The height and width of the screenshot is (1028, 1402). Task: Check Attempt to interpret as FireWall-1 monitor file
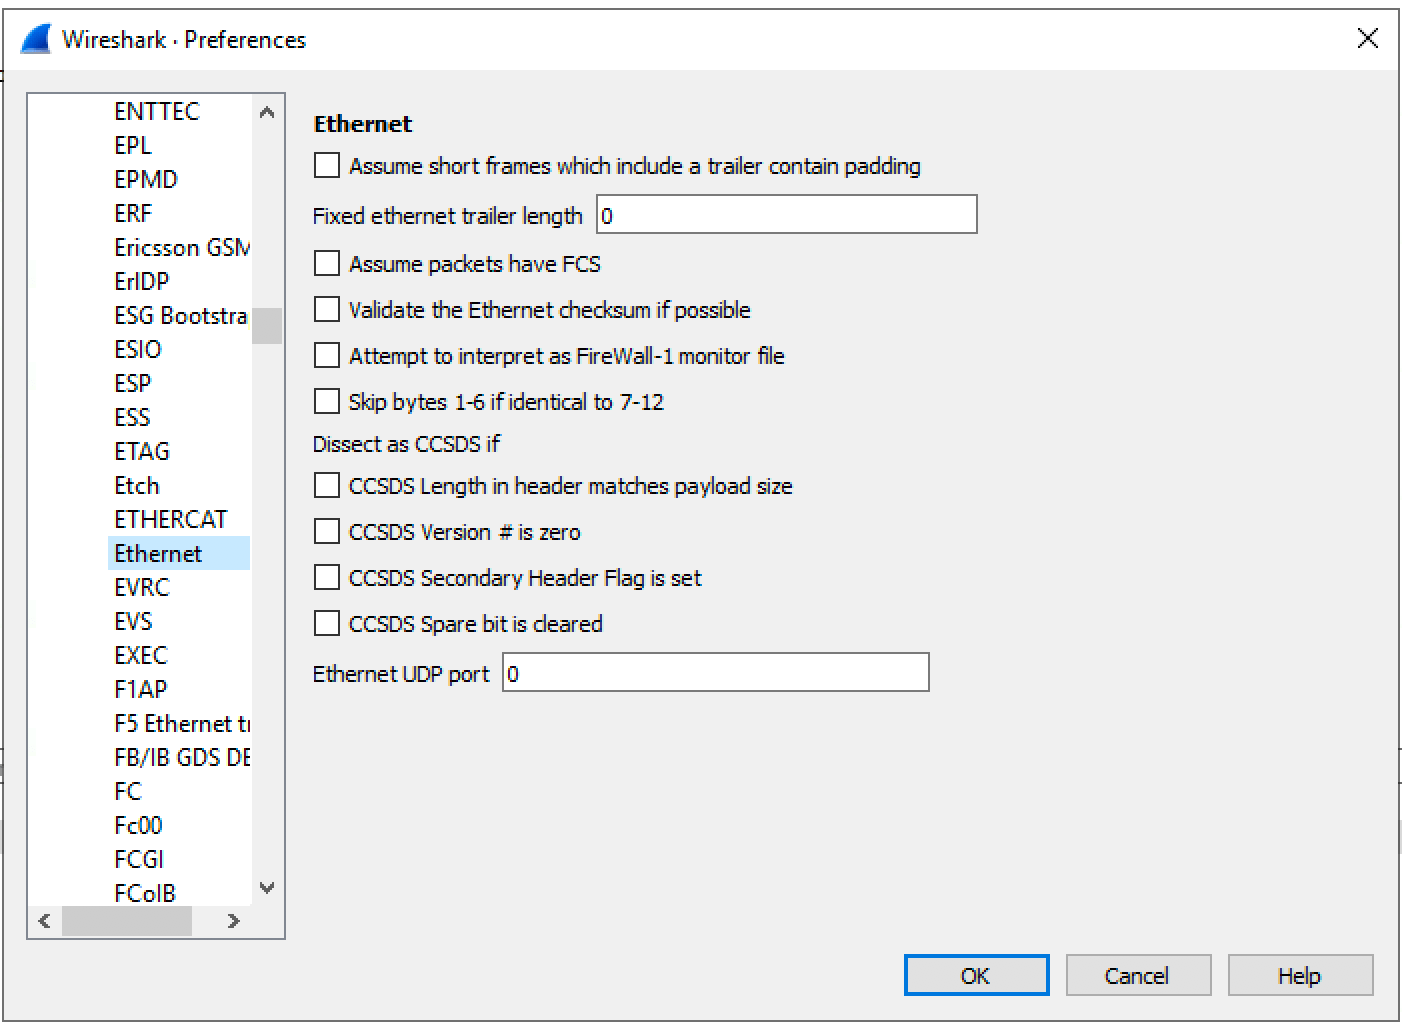point(326,355)
